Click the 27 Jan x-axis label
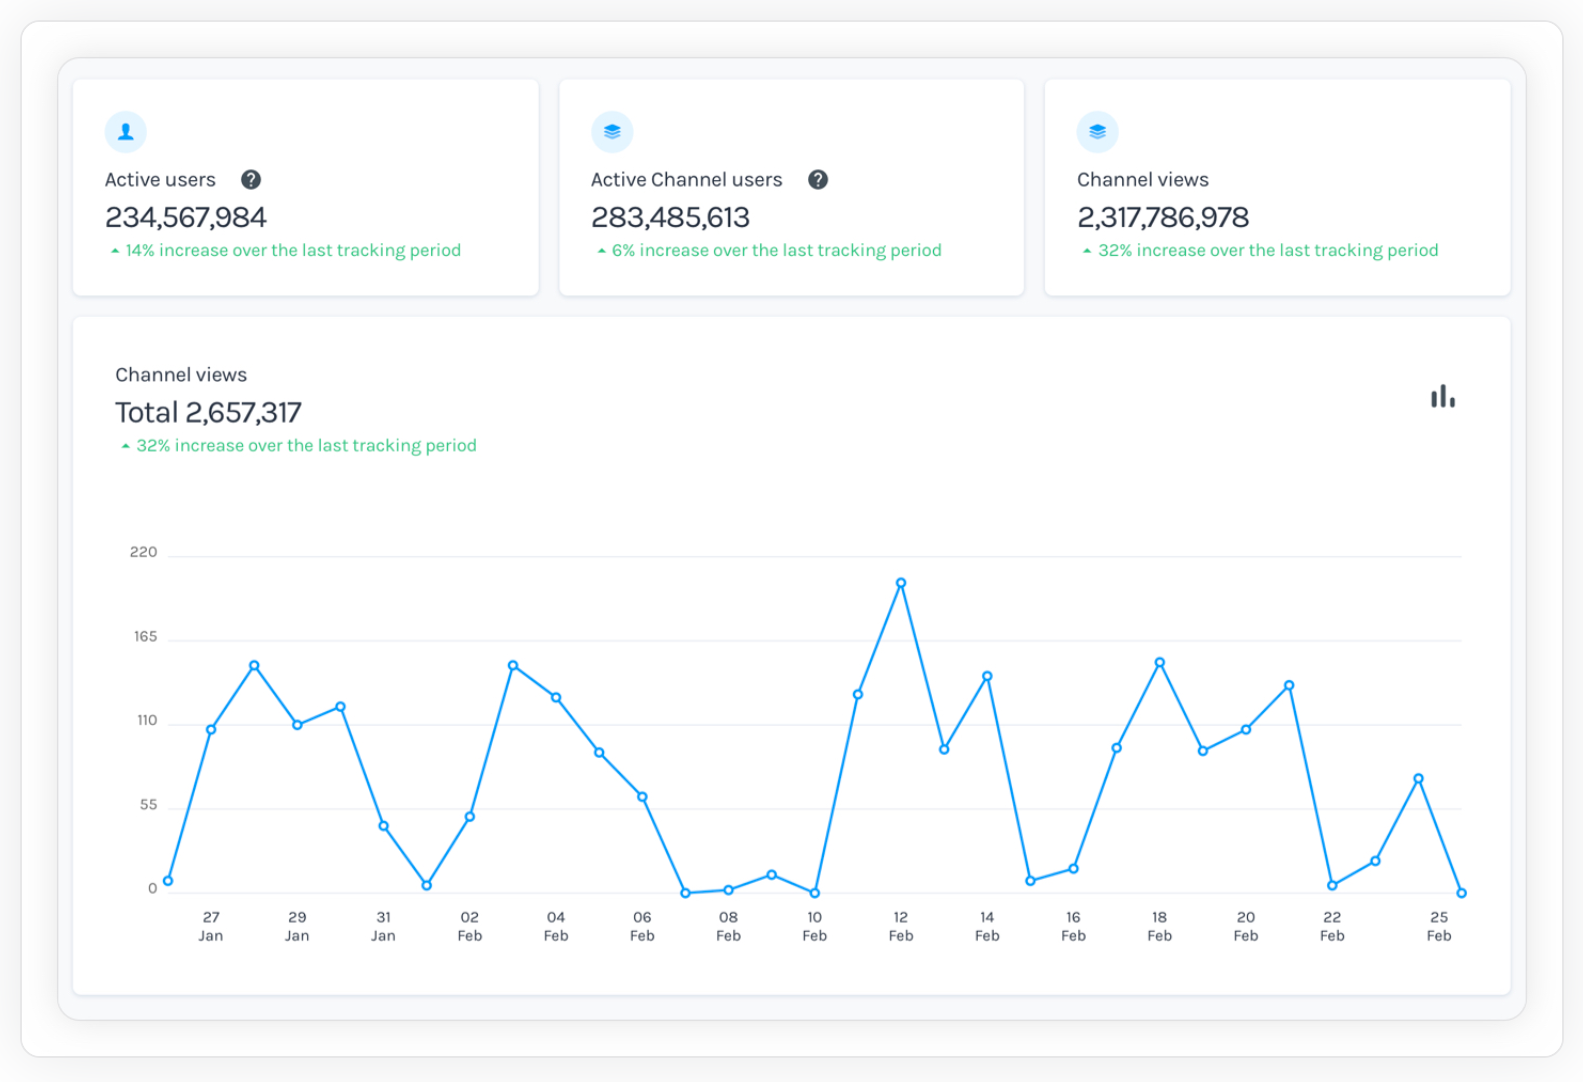Viewport: 1583px width, 1082px height. (211, 926)
